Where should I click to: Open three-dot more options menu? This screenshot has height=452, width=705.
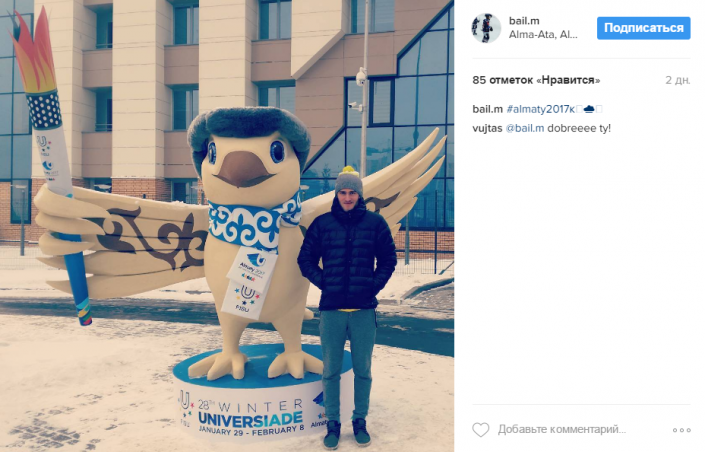tap(682, 430)
